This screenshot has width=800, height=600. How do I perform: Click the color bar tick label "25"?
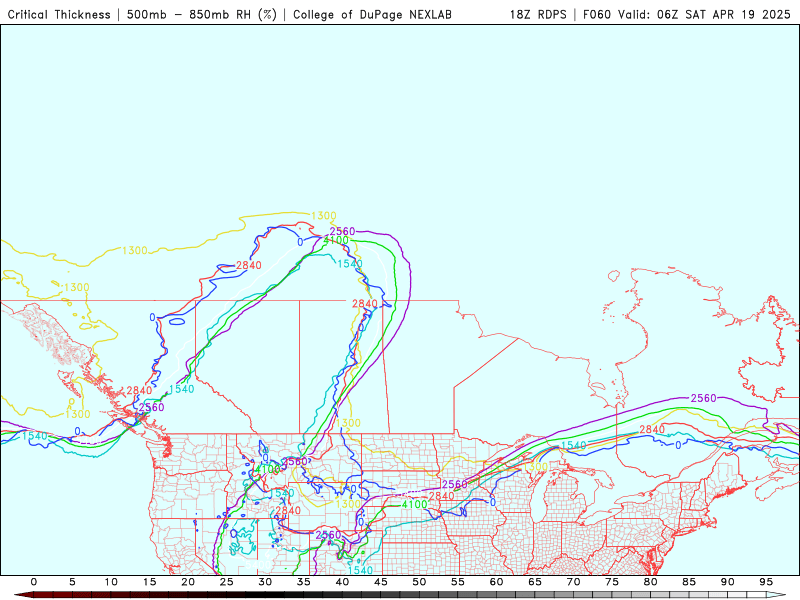click(227, 582)
